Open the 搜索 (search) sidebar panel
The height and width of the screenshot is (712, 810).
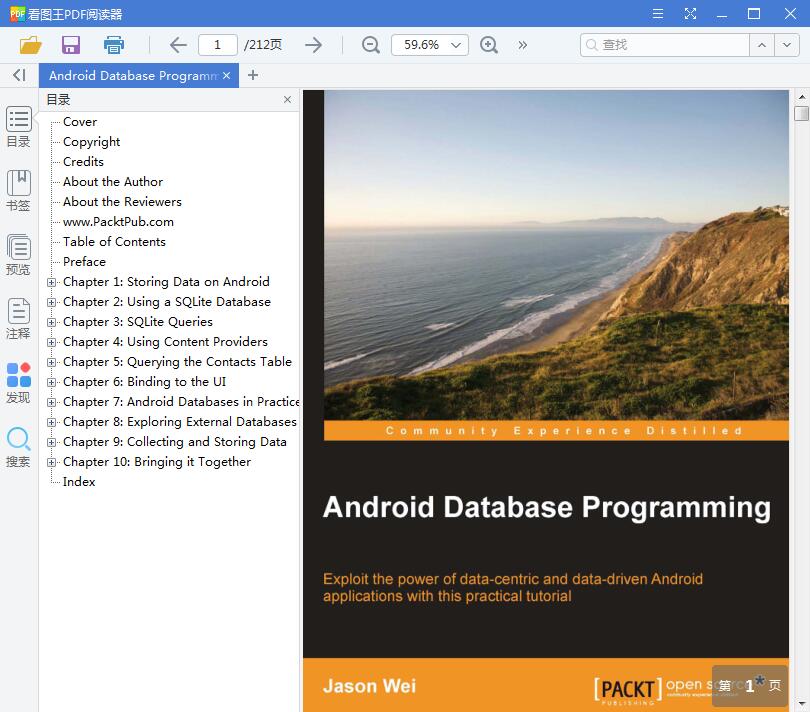pos(19,447)
